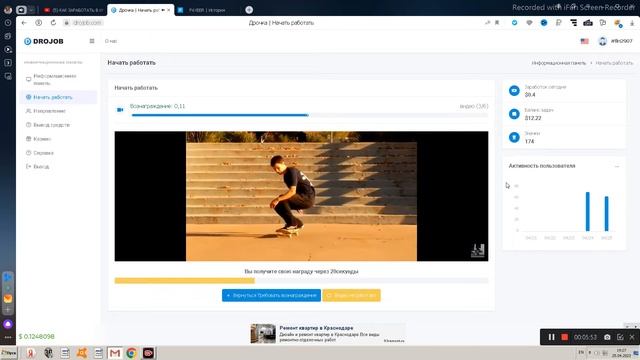Viewport: 640px width, 360px height.
Task: Click the taller bar in activity chart
Action: pyautogui.click(x=588, y=211)
